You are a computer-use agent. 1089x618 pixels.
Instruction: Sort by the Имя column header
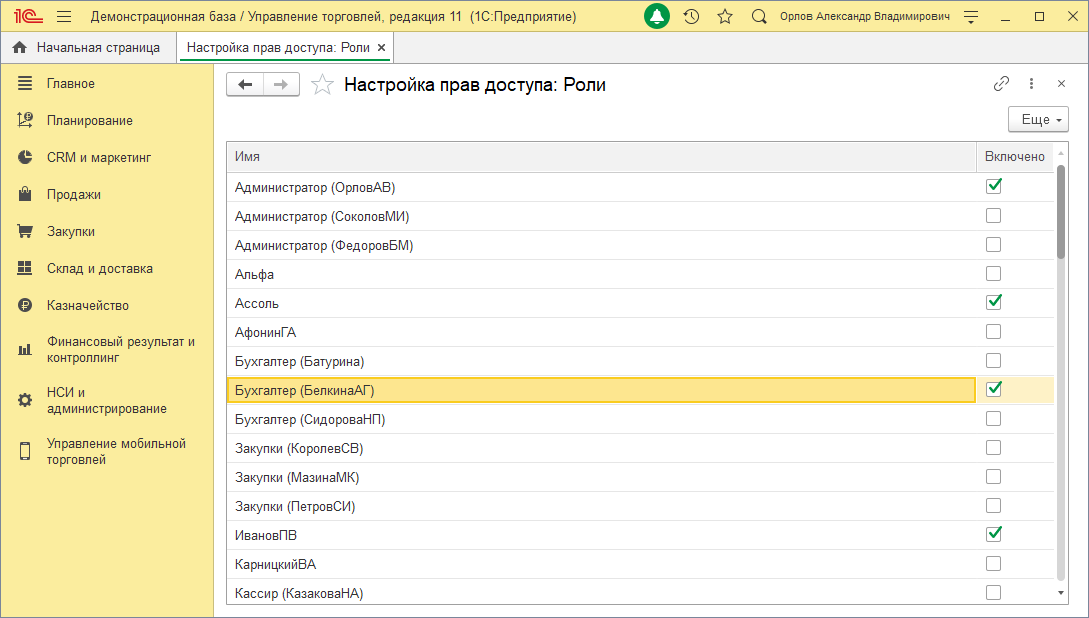[601, 157]
